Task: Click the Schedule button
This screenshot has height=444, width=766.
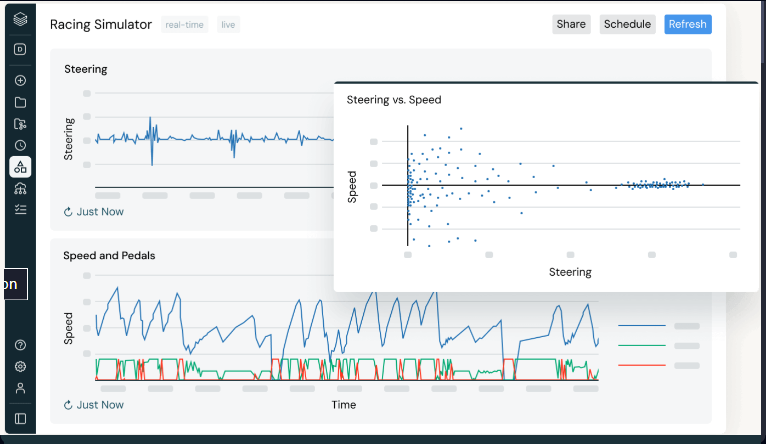Action: click(x=627, y=25)
